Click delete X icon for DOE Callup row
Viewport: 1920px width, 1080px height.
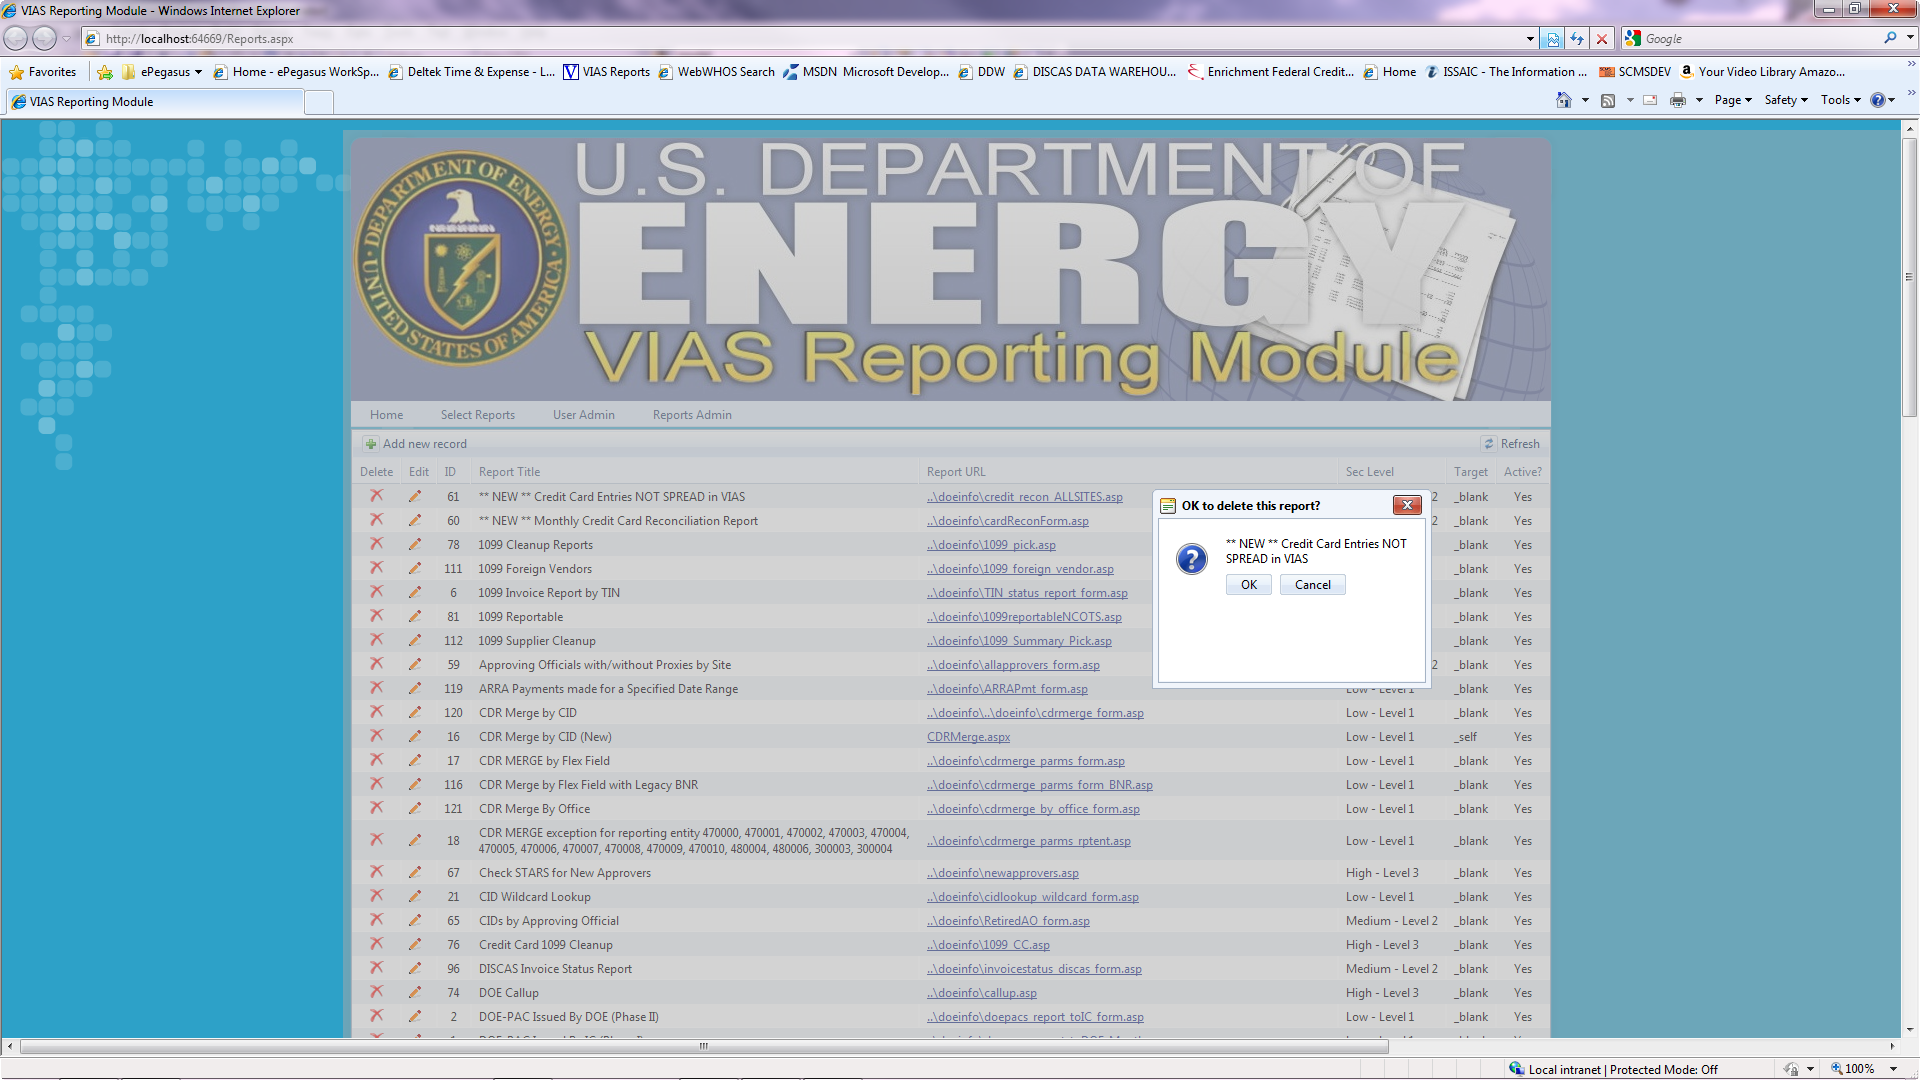[376, 992]
